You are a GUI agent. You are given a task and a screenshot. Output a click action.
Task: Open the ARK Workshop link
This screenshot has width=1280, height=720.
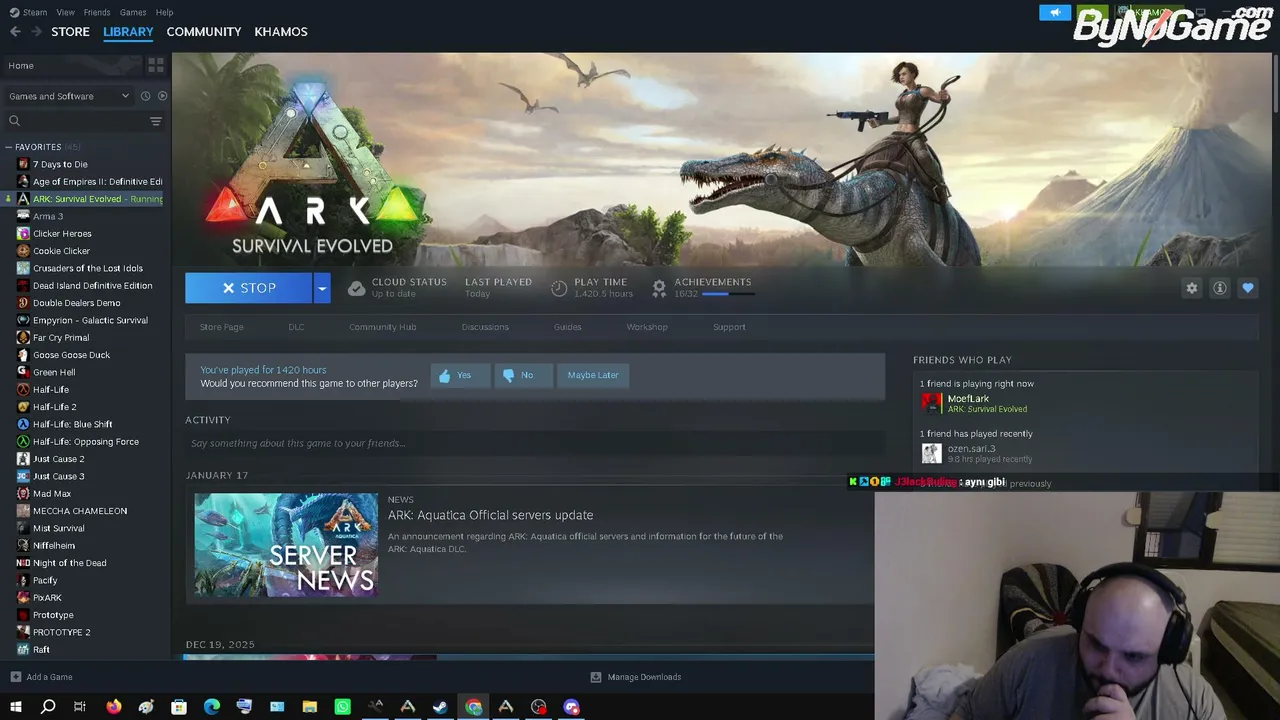[647, 327]
